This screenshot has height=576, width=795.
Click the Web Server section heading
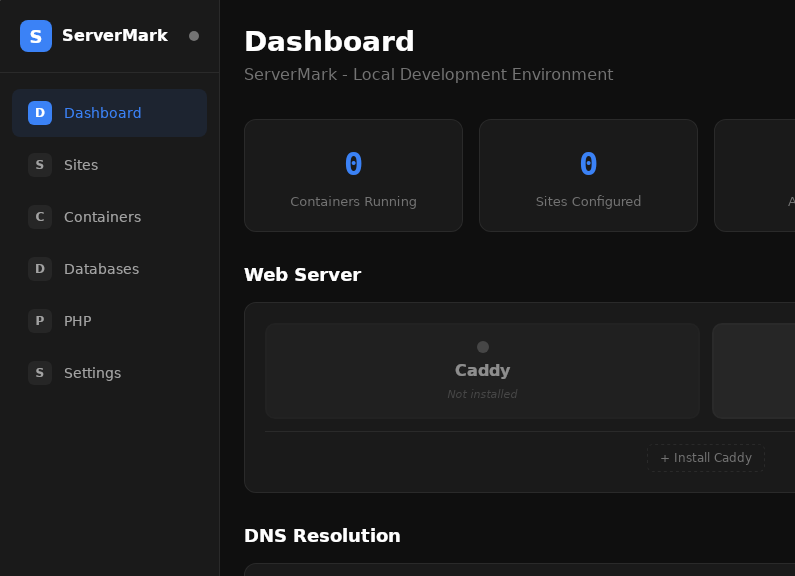coord(303,274)
